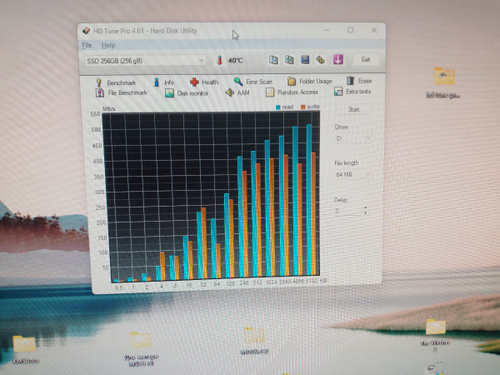The height and width of the screenshot is (375, 500).
Task: Increase the Delay value with stepper arrow
Action: [x=366, y=208]
